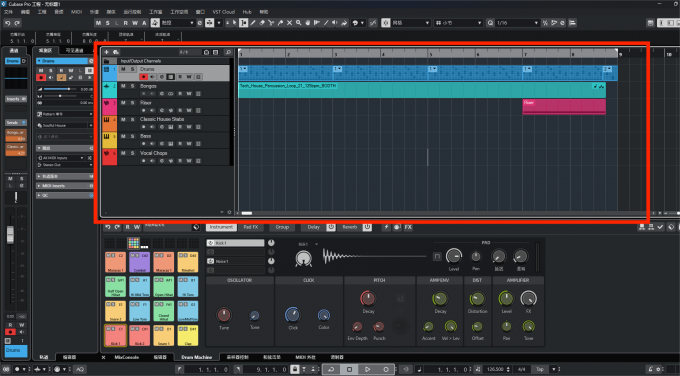Solo the Riser track
The image size is (680, 376).
132,103
